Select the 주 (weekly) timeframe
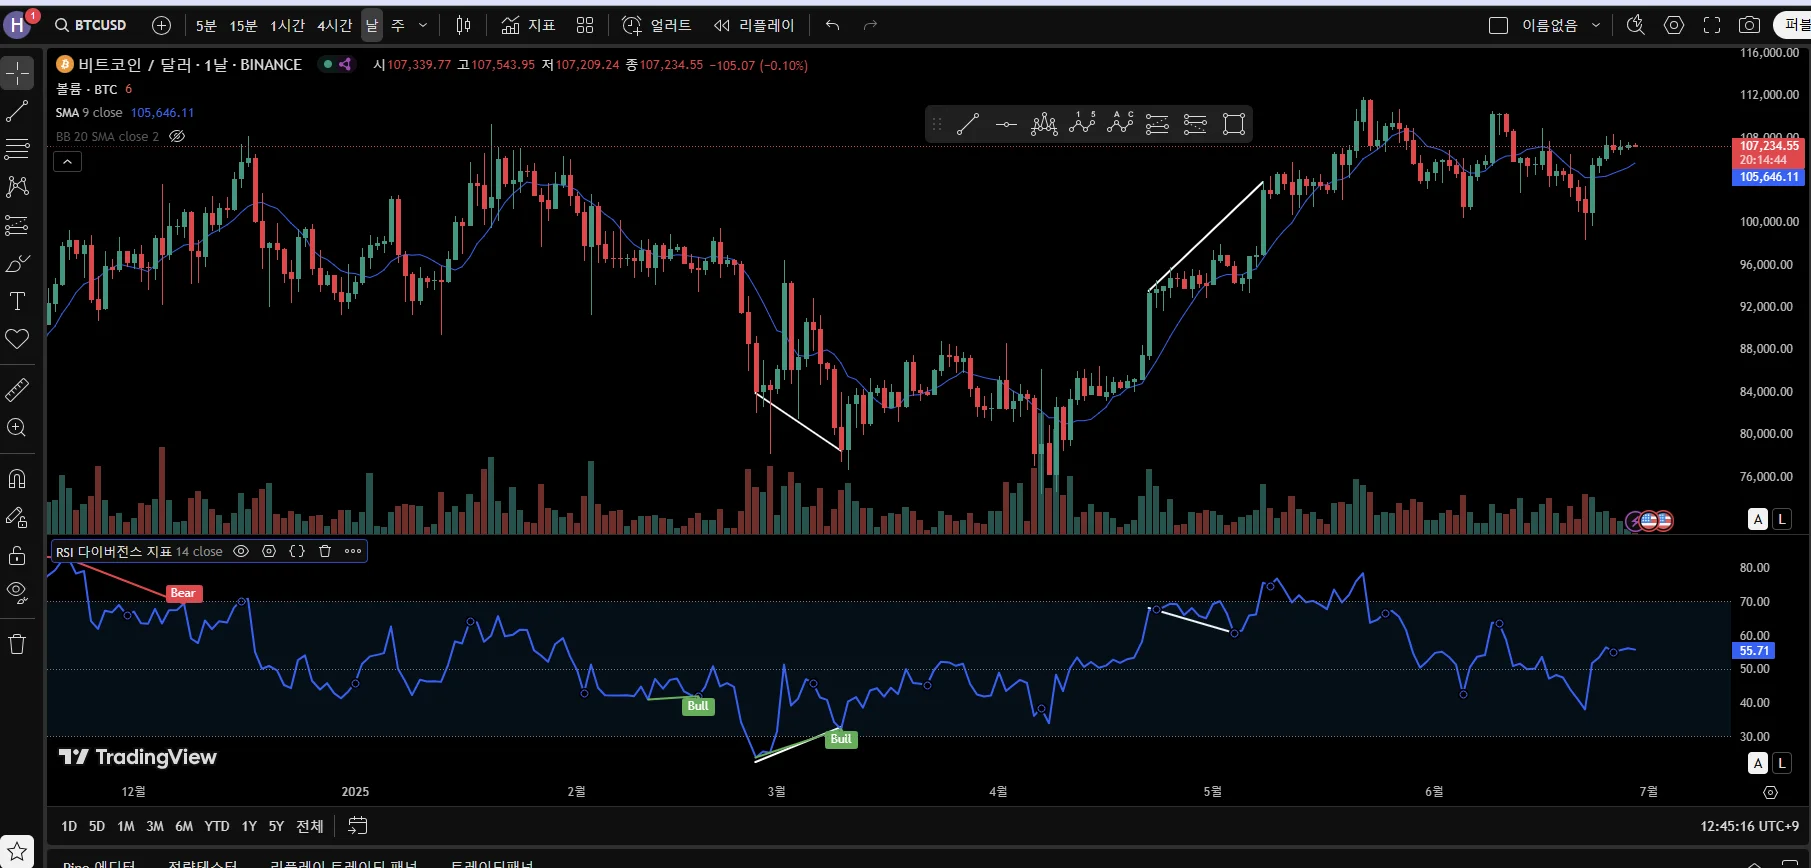 (398, 25)
